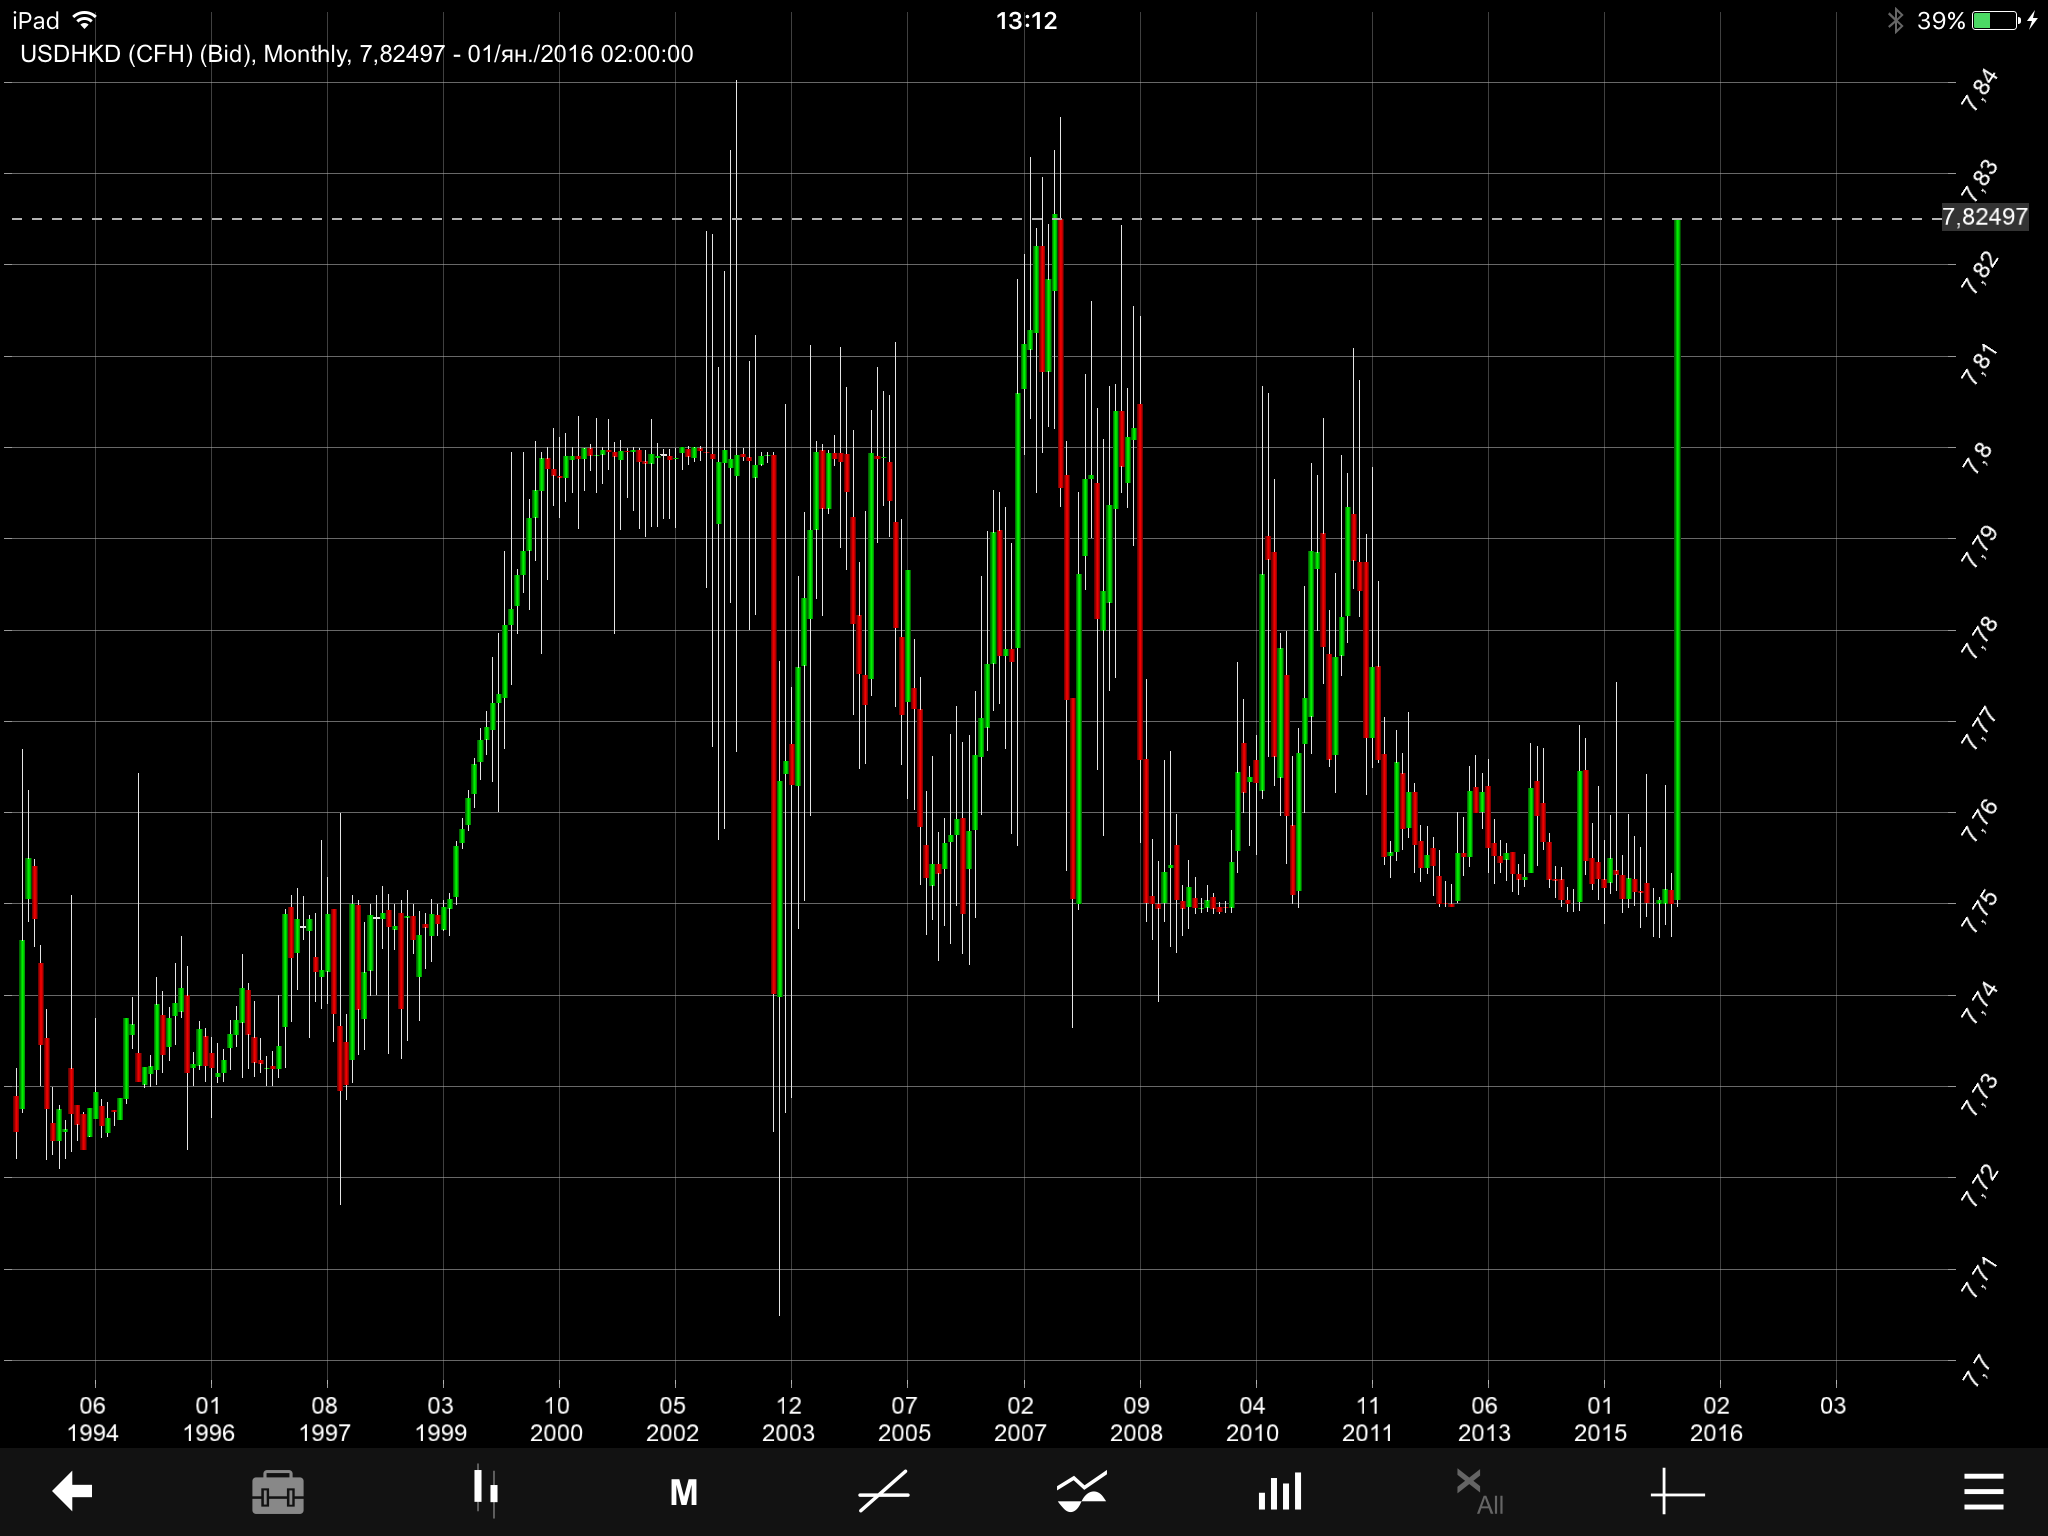
Task: Tap the bar histogram volume icon
Action: [1279, 1492]
